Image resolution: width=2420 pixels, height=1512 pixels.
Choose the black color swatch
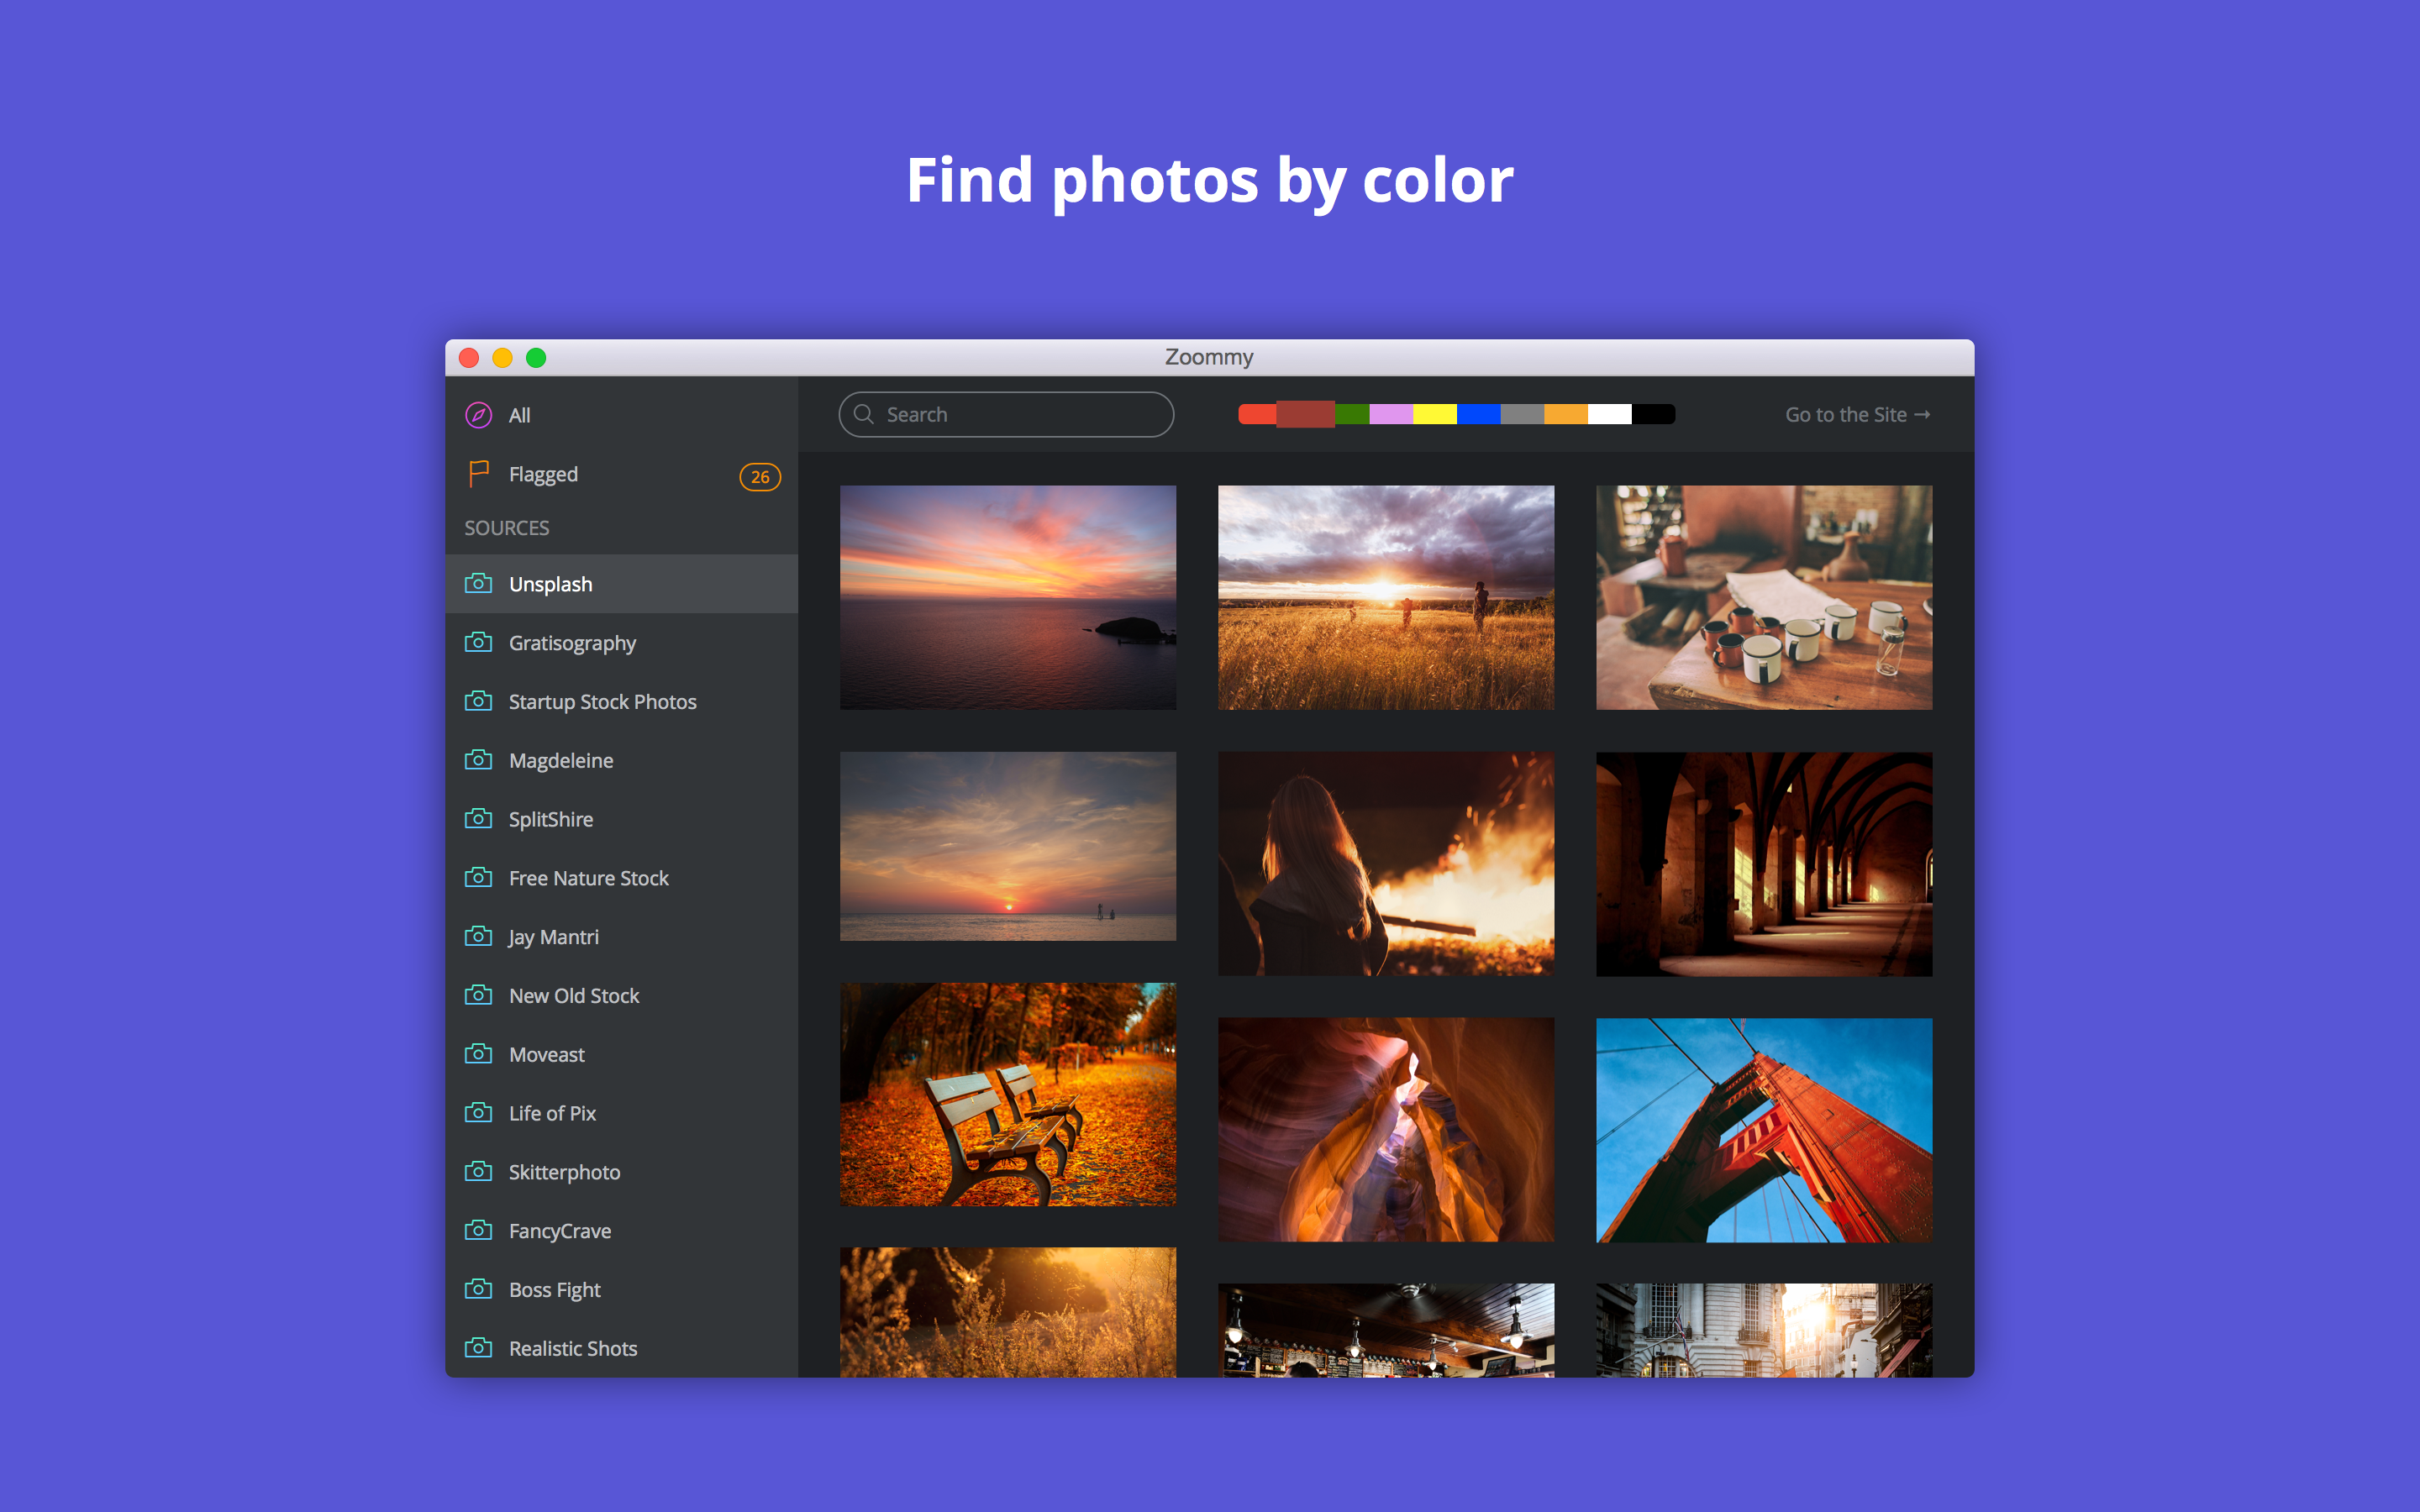[1653, 414]
